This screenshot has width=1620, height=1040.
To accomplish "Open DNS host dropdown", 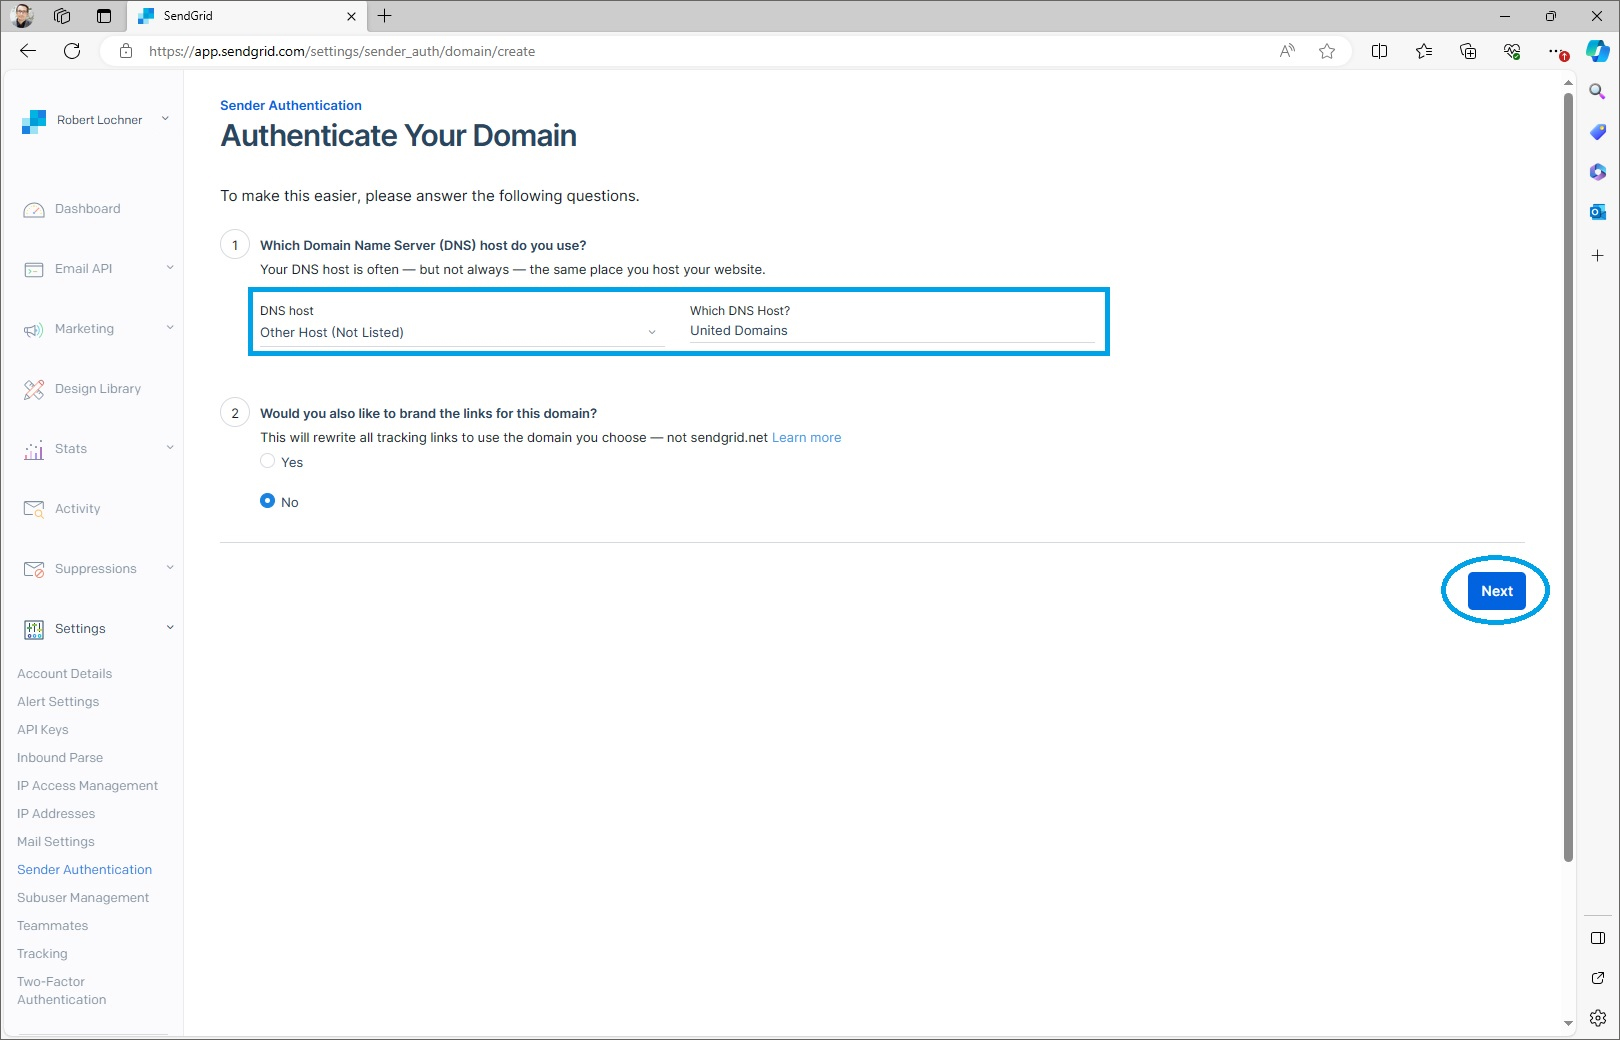I will (x=462, y=332).
